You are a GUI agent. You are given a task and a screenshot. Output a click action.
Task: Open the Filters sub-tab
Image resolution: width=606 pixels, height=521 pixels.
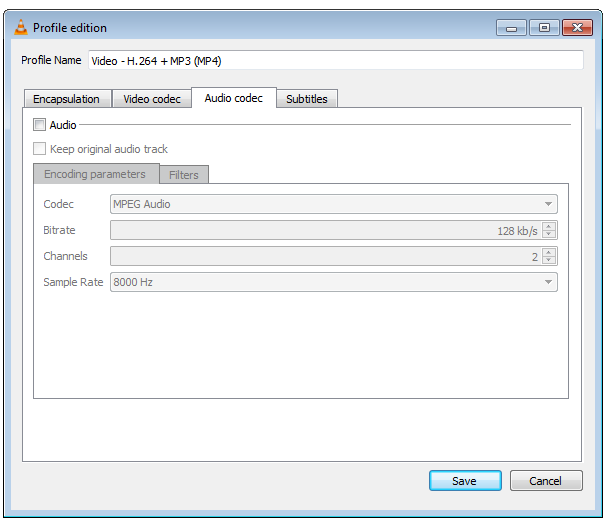184,175
